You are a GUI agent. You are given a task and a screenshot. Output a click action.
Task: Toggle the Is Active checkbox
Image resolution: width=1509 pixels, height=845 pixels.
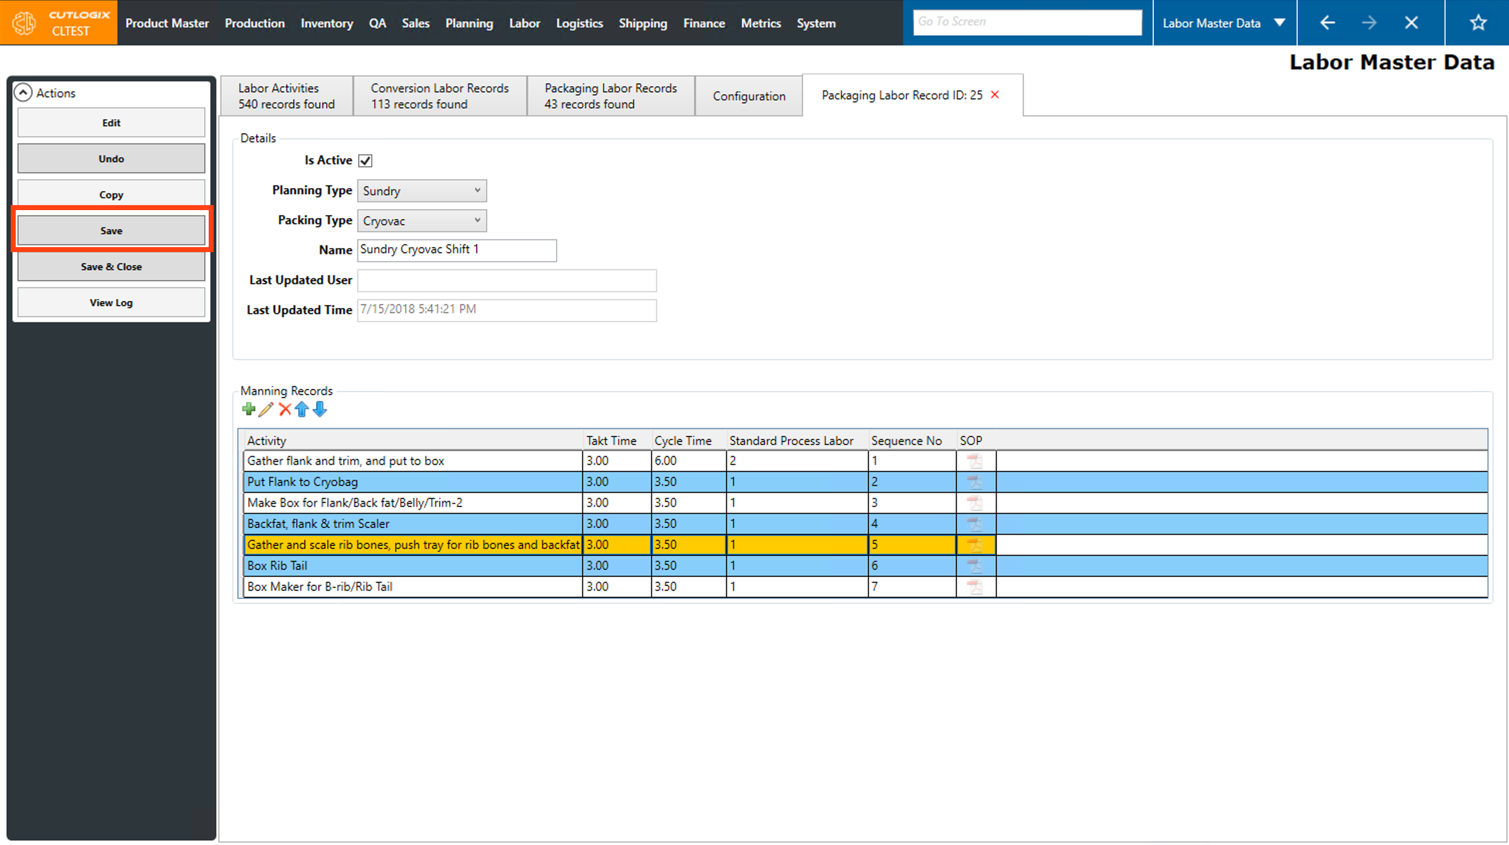tap(365, 161)
